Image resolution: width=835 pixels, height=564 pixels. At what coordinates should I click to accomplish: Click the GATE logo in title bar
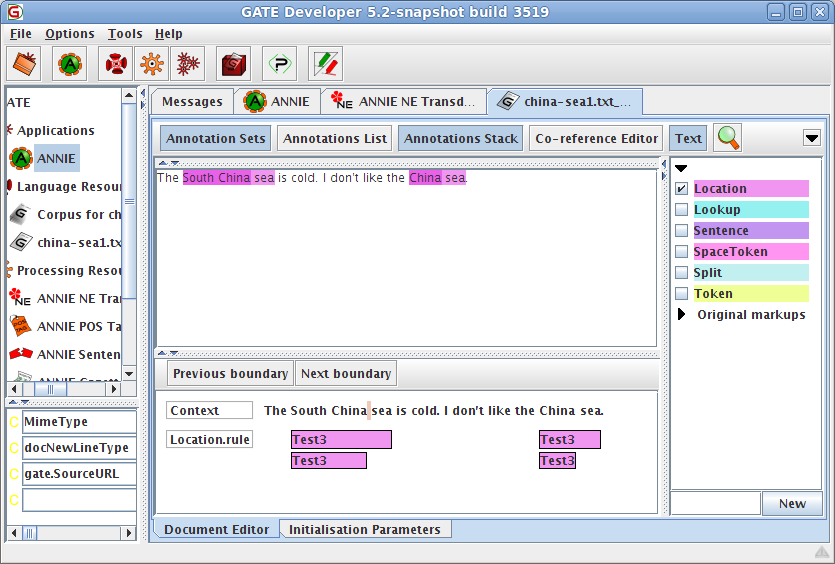pyautogui.click(x=15, y=12)
